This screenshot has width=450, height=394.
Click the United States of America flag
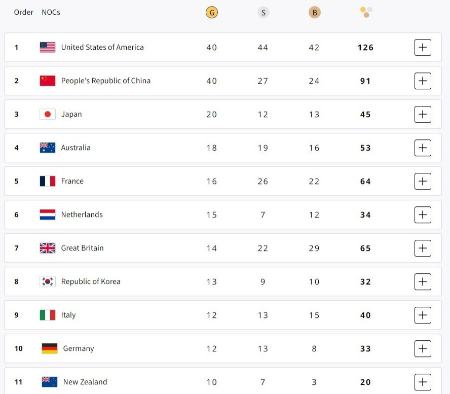(47, 47)
